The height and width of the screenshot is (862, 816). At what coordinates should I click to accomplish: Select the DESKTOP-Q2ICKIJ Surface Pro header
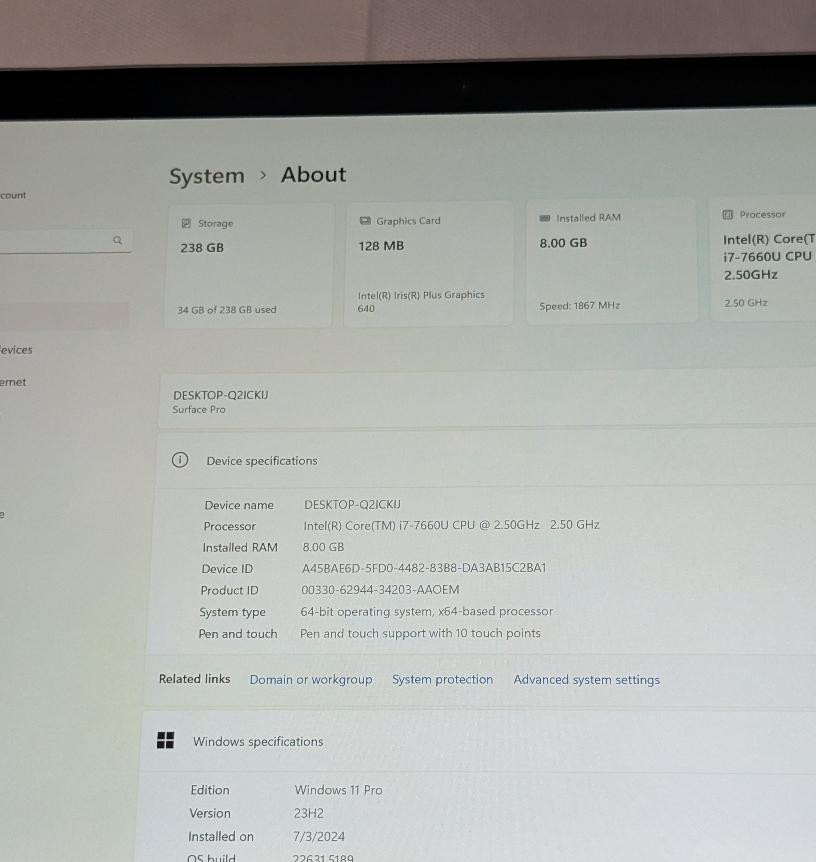click(x=487, y=401)
